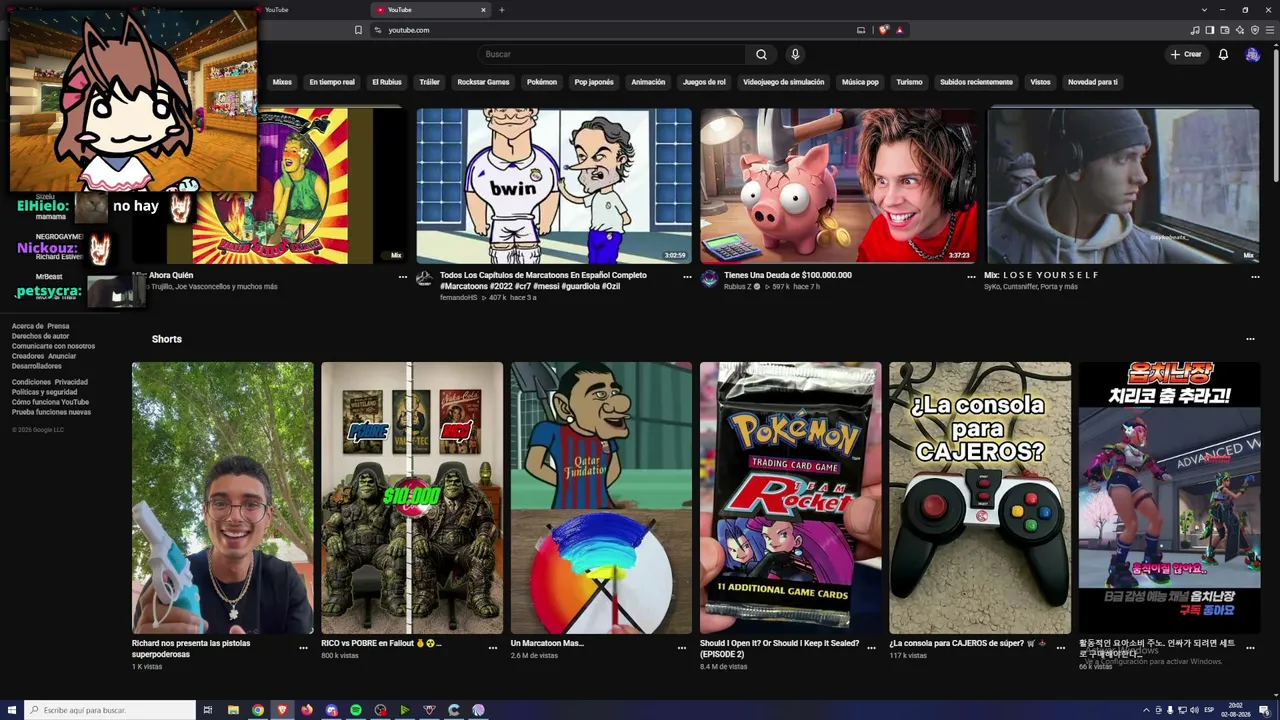
Task: Open Google Chrome from the taskbar
Action: 258,710
